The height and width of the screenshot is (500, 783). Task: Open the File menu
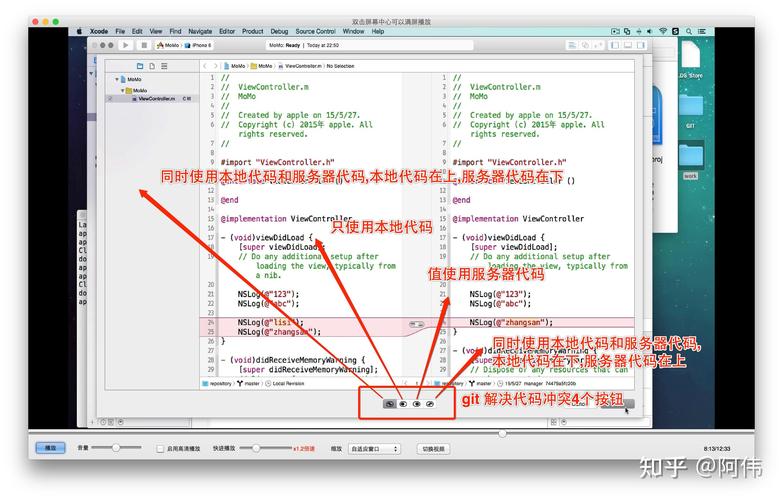pos(120,31)
